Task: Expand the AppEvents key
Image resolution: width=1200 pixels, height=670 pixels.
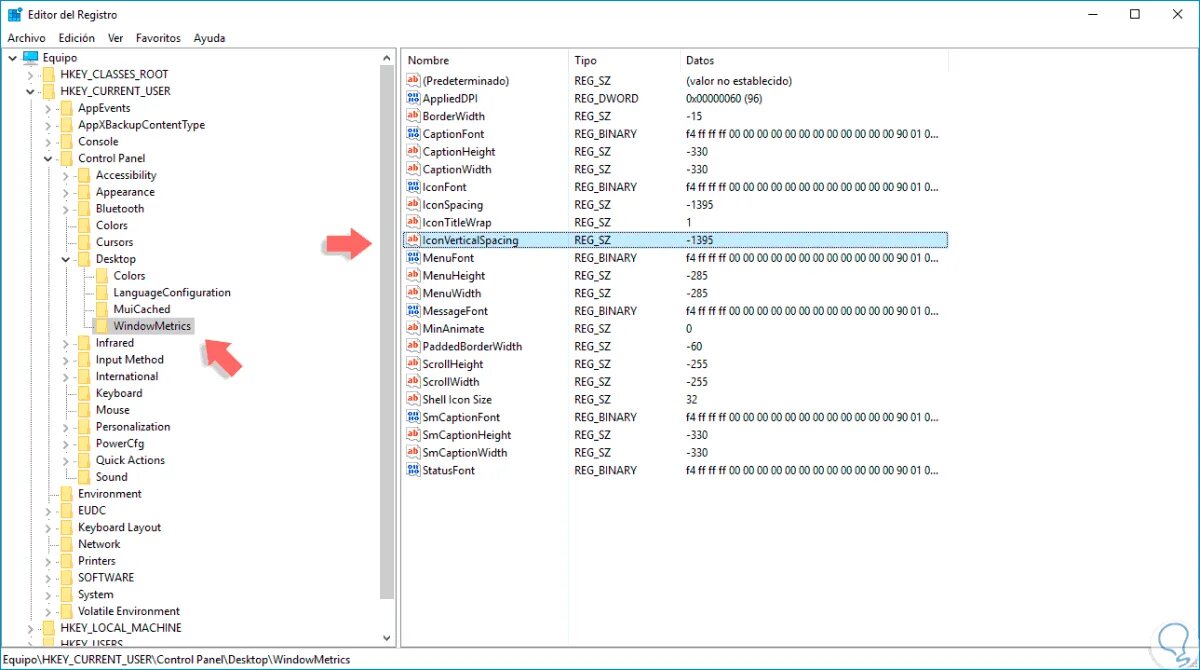Action: coord(48,108)
